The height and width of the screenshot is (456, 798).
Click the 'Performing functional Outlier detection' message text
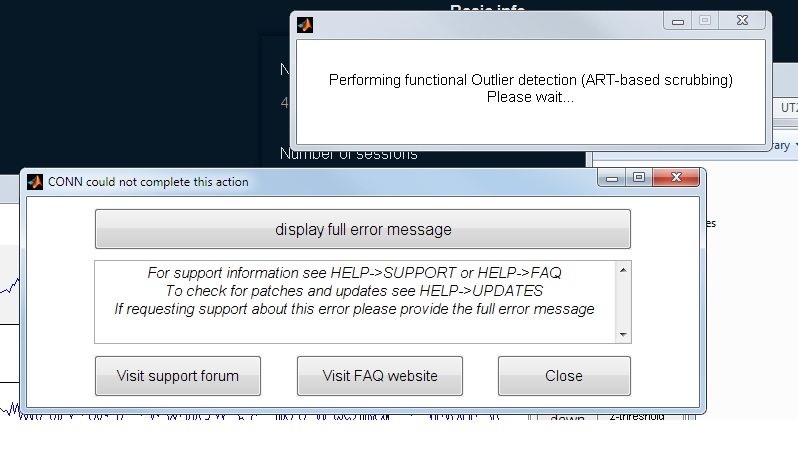(x=530, y=81)
